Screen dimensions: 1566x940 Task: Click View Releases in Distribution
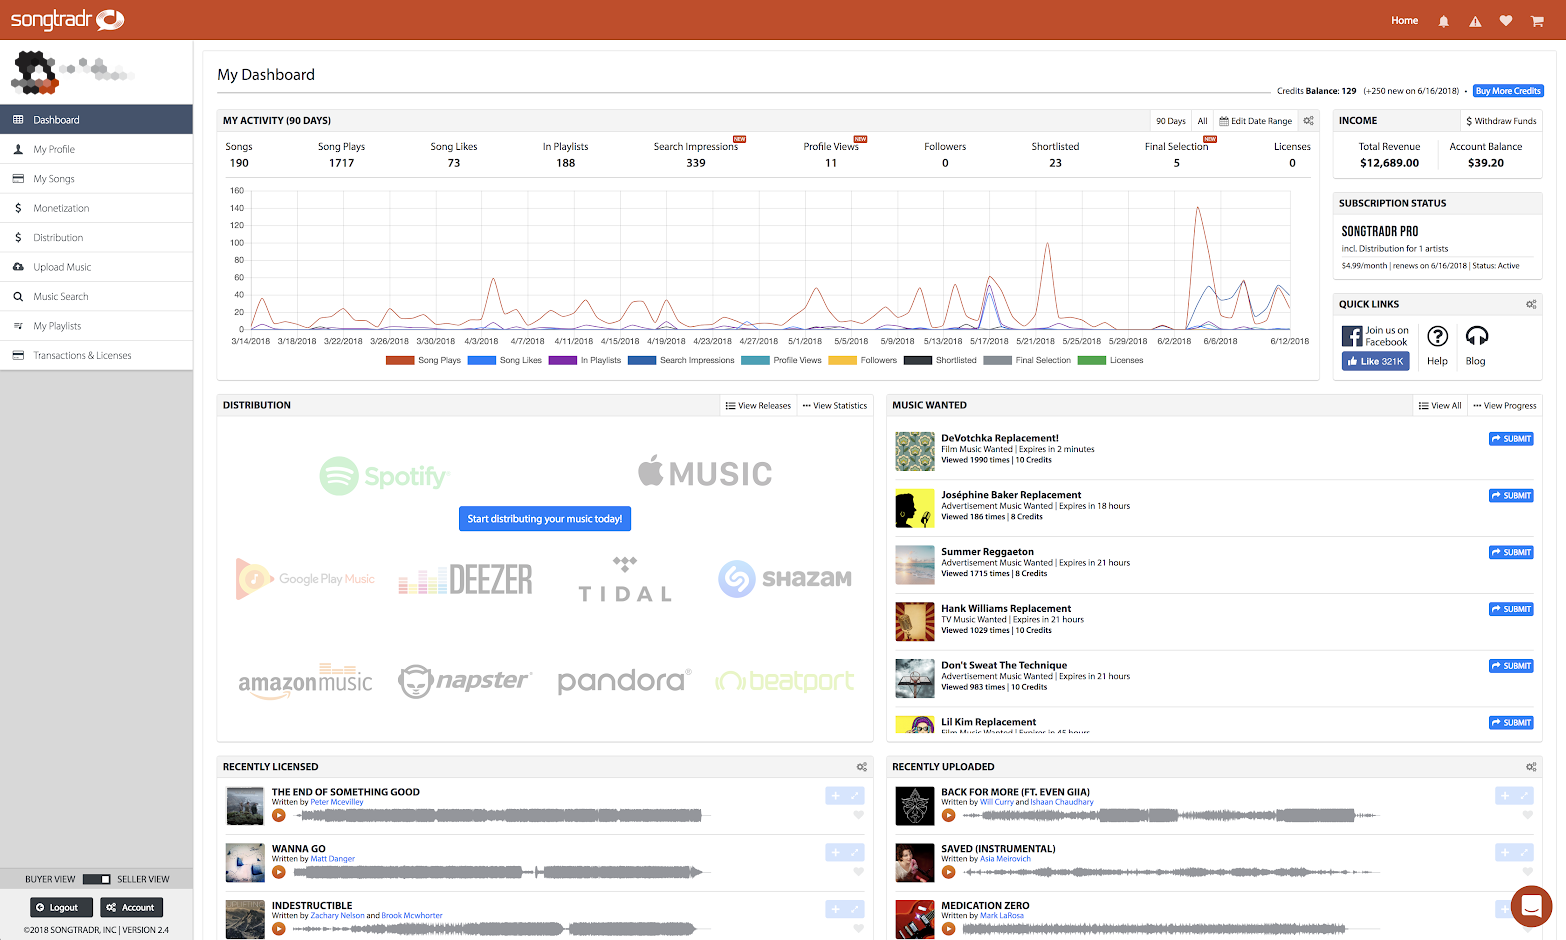tap(758, 406)
